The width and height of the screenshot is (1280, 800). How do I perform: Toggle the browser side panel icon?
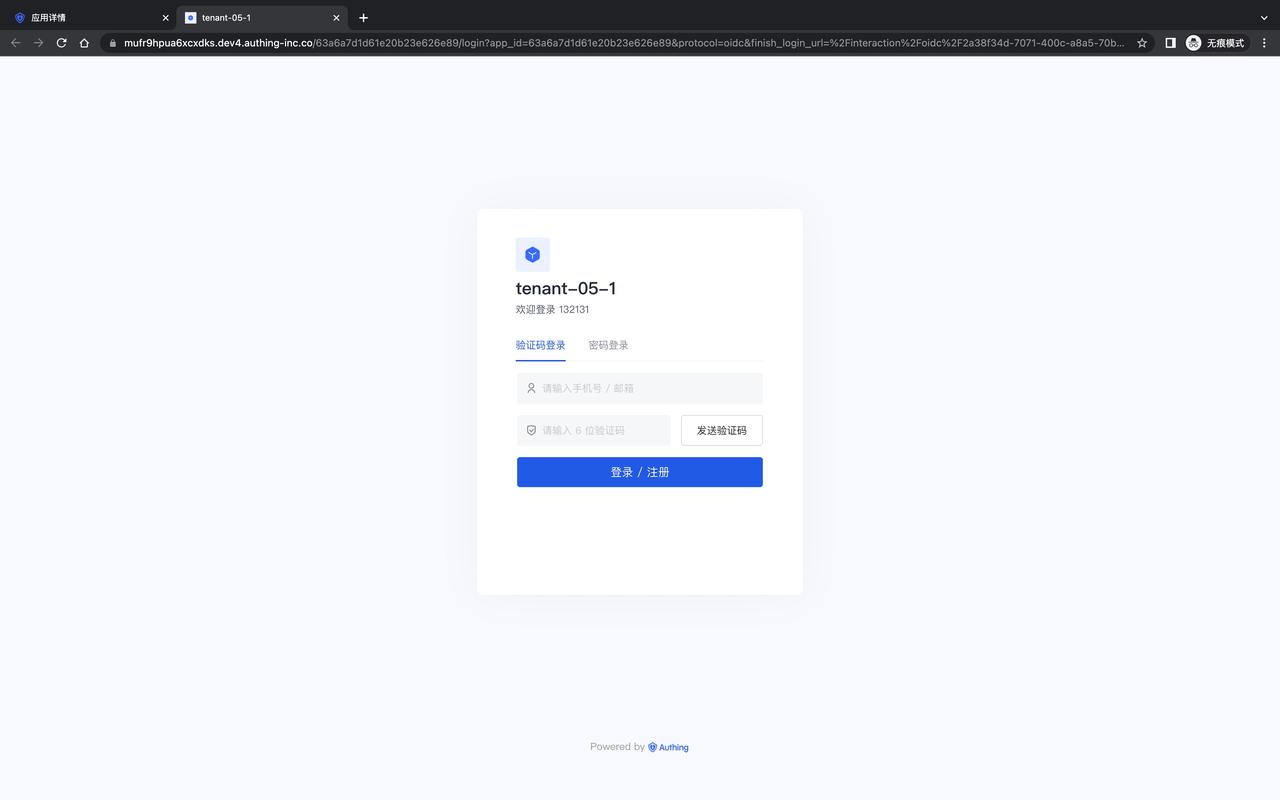(x=1170, y=43)
